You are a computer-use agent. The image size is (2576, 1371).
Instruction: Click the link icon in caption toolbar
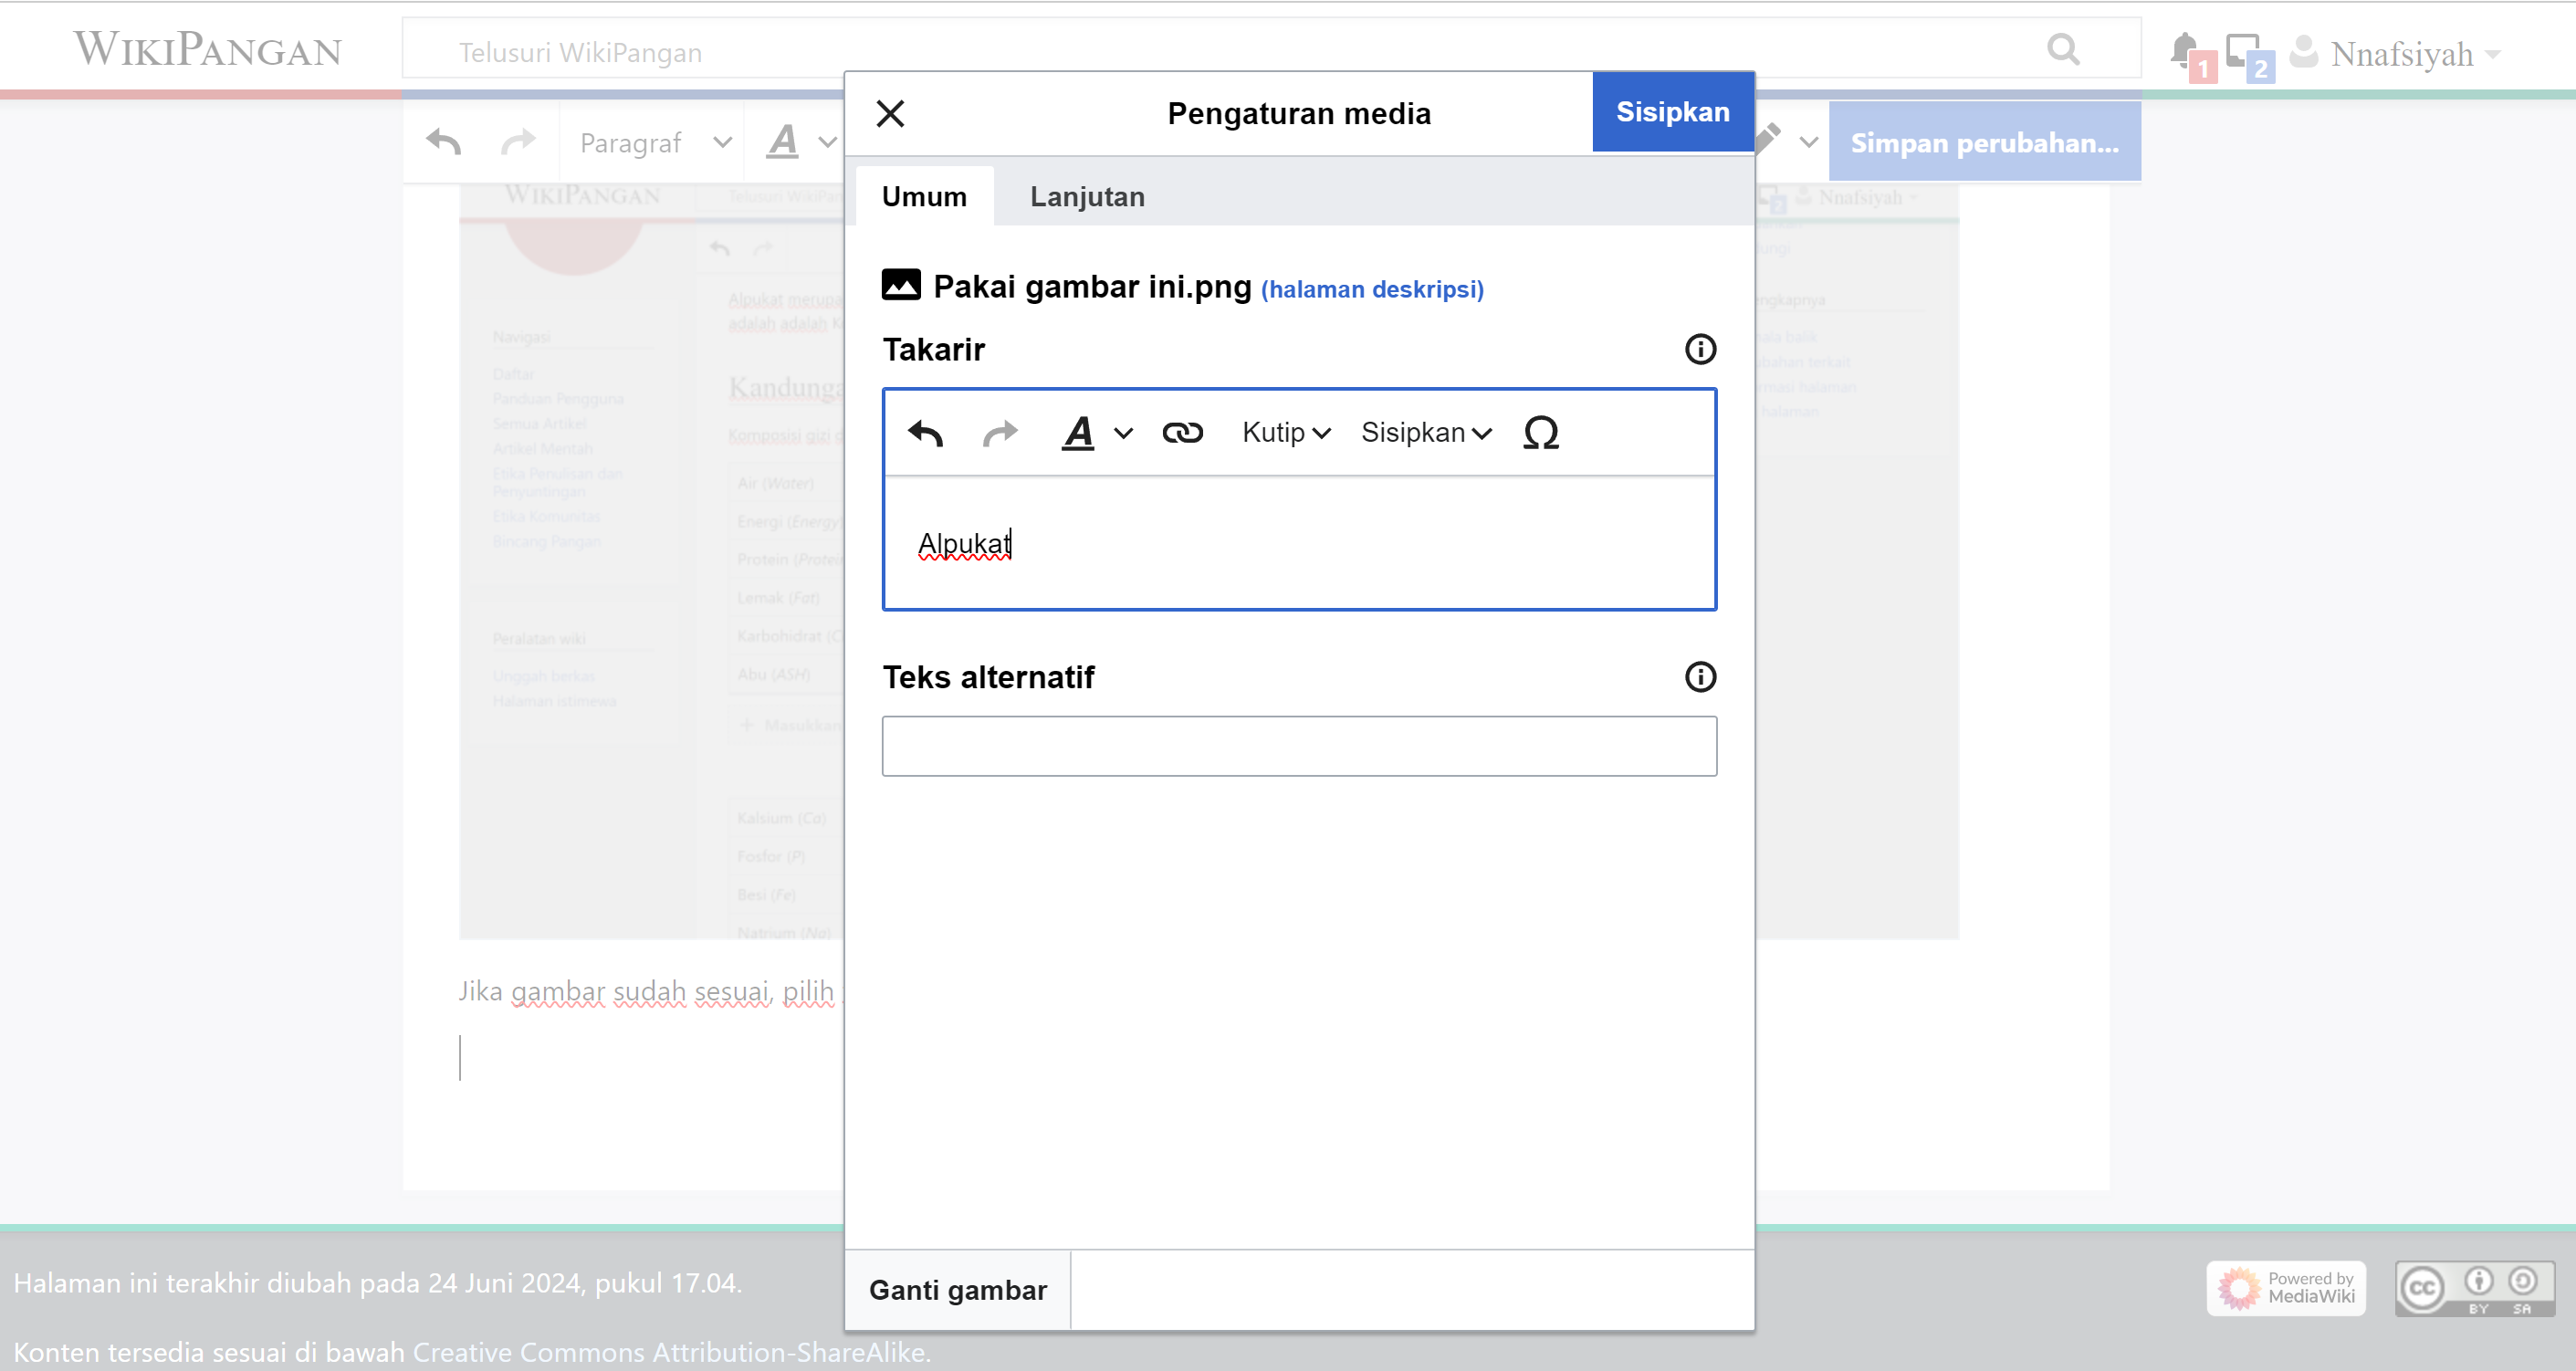pyautogui.click(x=1182, y=433)
